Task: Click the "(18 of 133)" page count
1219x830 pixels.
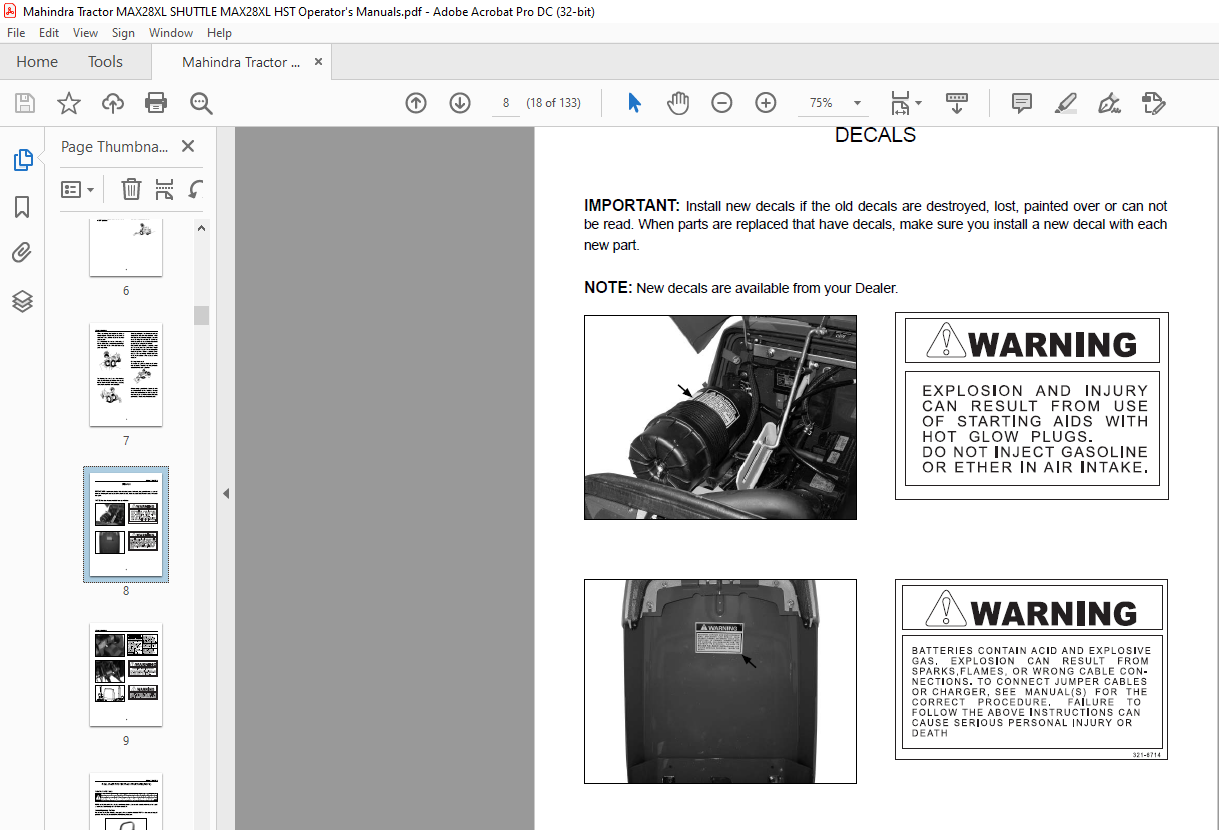Action: (x=553, y=103)
